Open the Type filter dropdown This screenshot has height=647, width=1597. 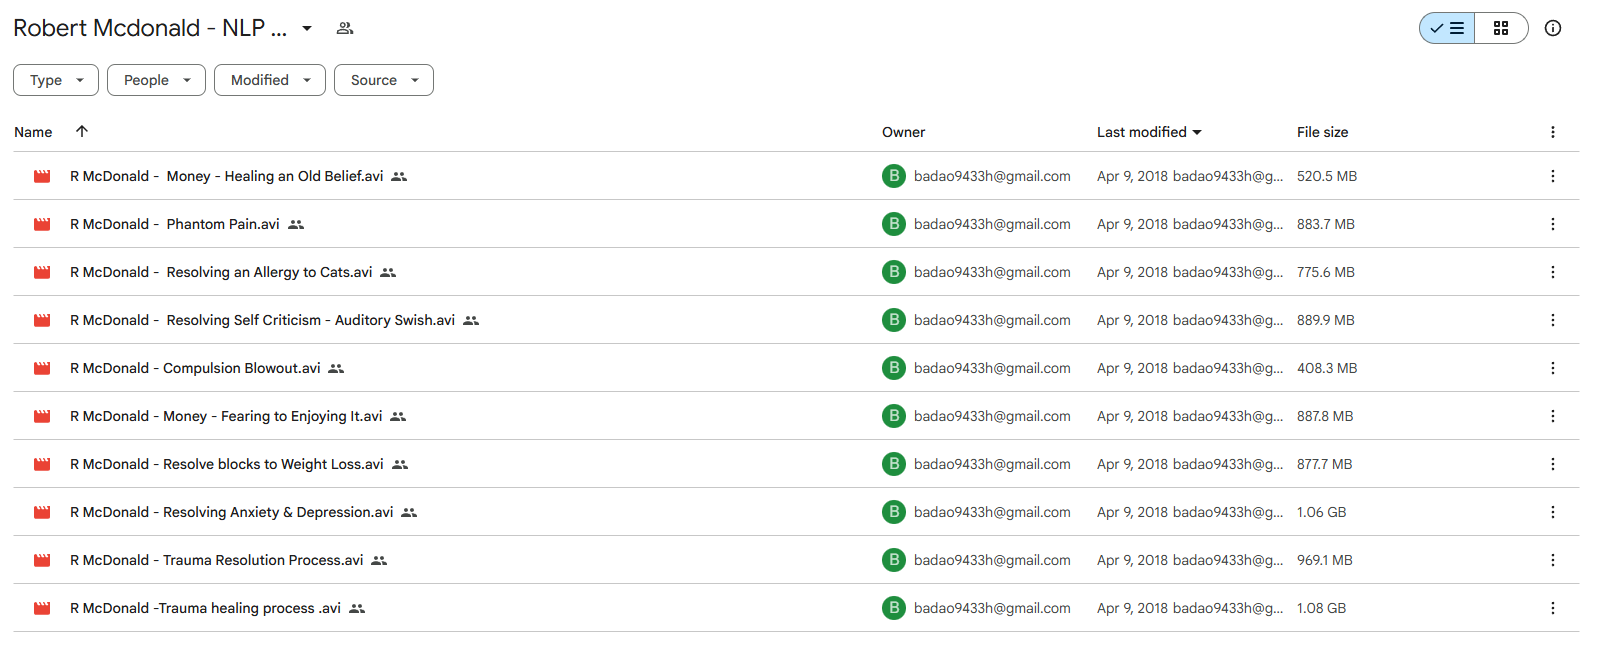tap(56, 80)
